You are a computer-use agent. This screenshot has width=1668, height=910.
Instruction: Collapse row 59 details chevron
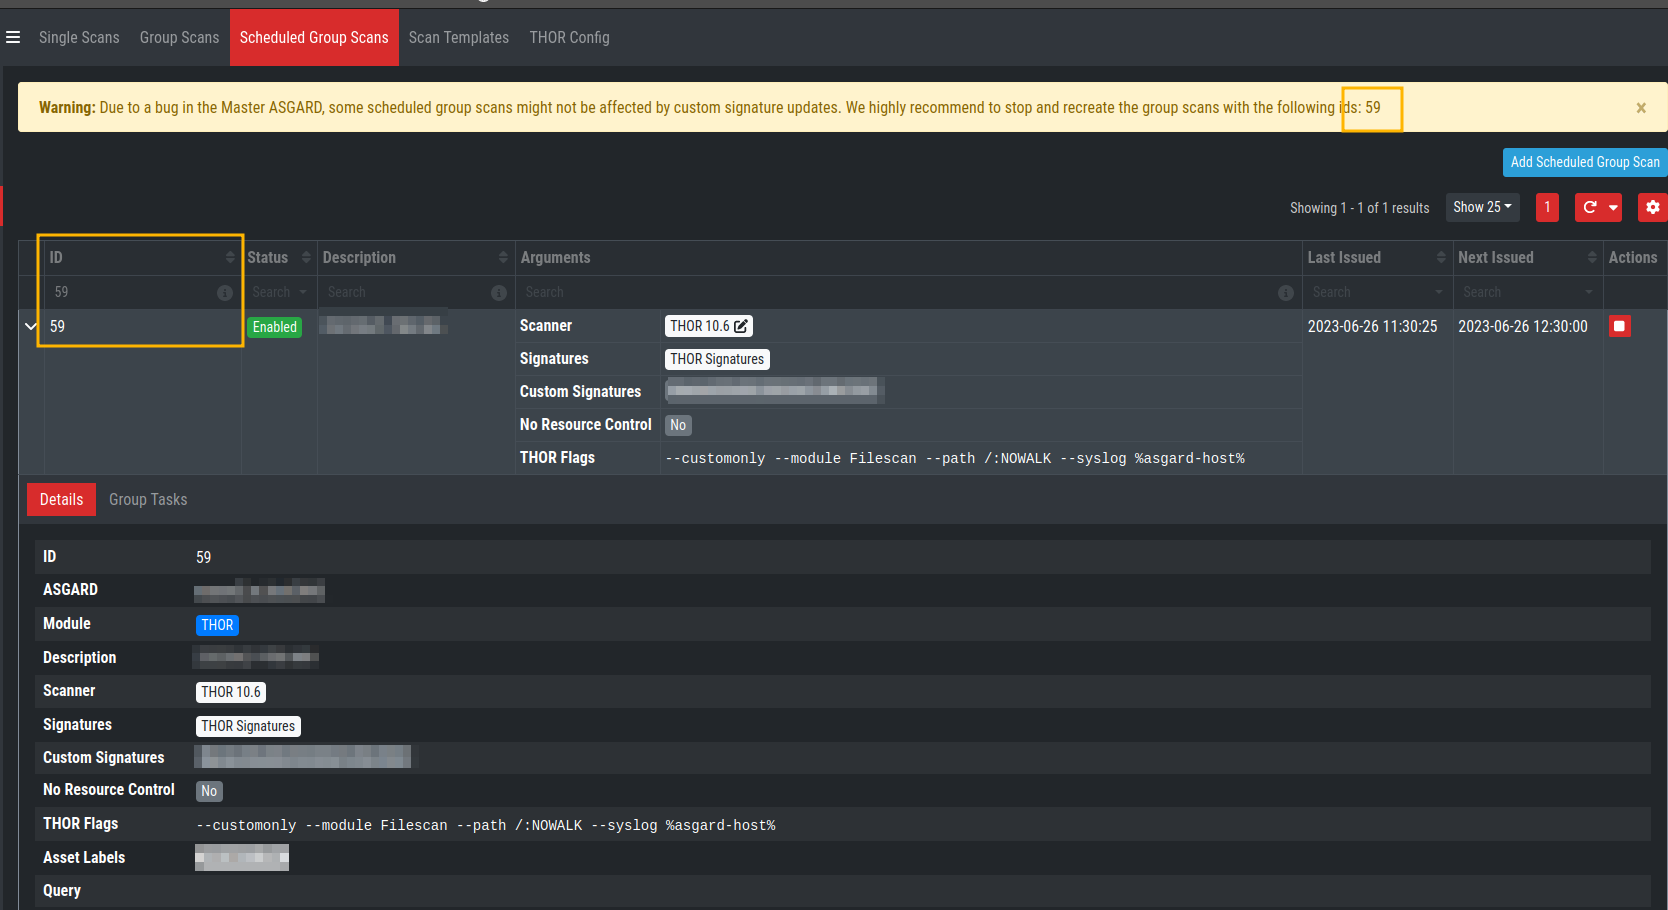point(31,326)
